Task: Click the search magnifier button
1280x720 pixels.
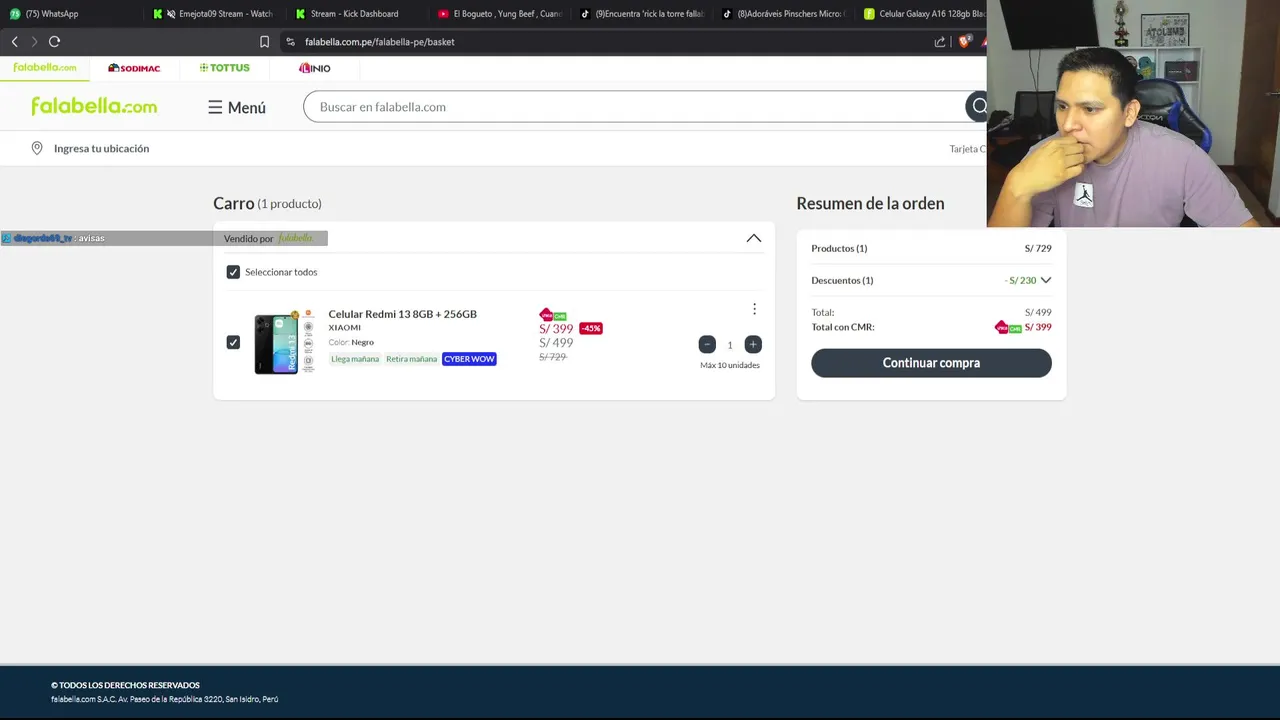Action: [978, 106]
